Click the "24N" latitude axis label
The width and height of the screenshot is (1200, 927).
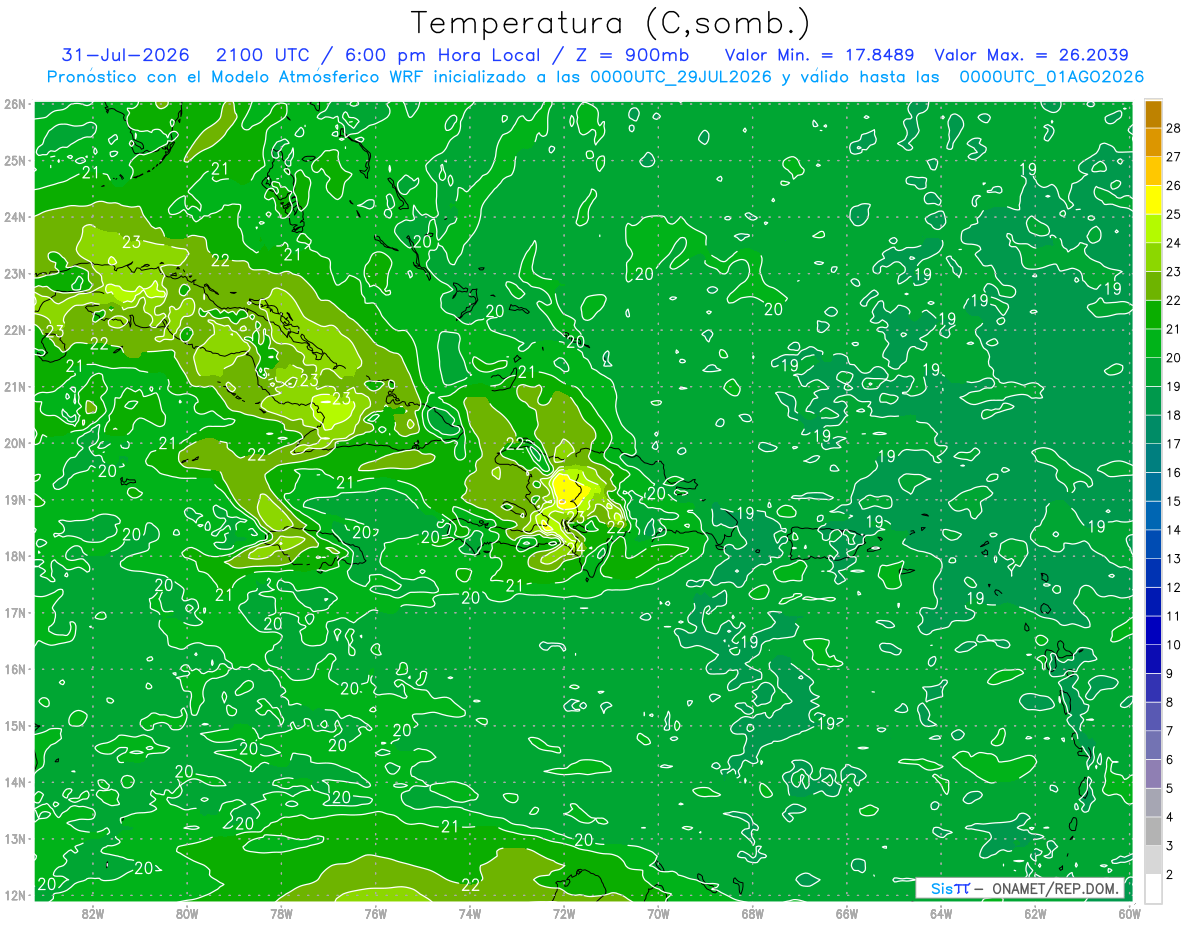click(14, 217)
